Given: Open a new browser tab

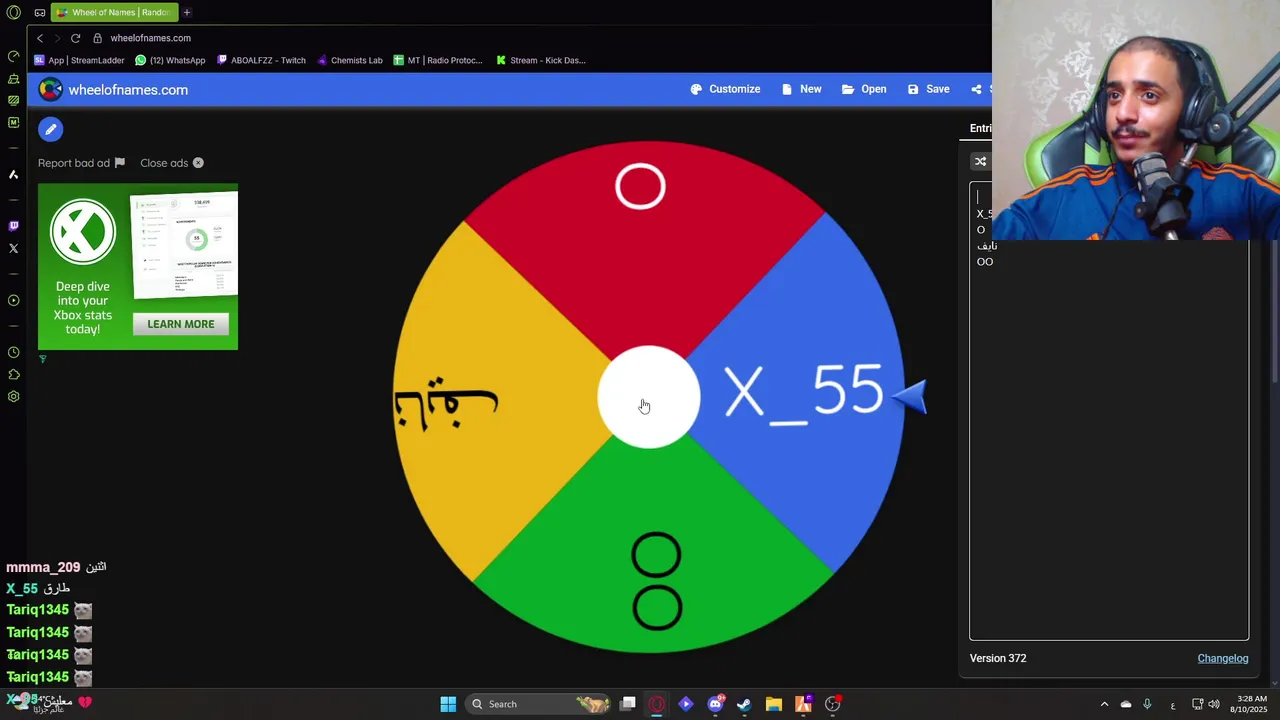Looking at the screenshot, I should (187, 13).
